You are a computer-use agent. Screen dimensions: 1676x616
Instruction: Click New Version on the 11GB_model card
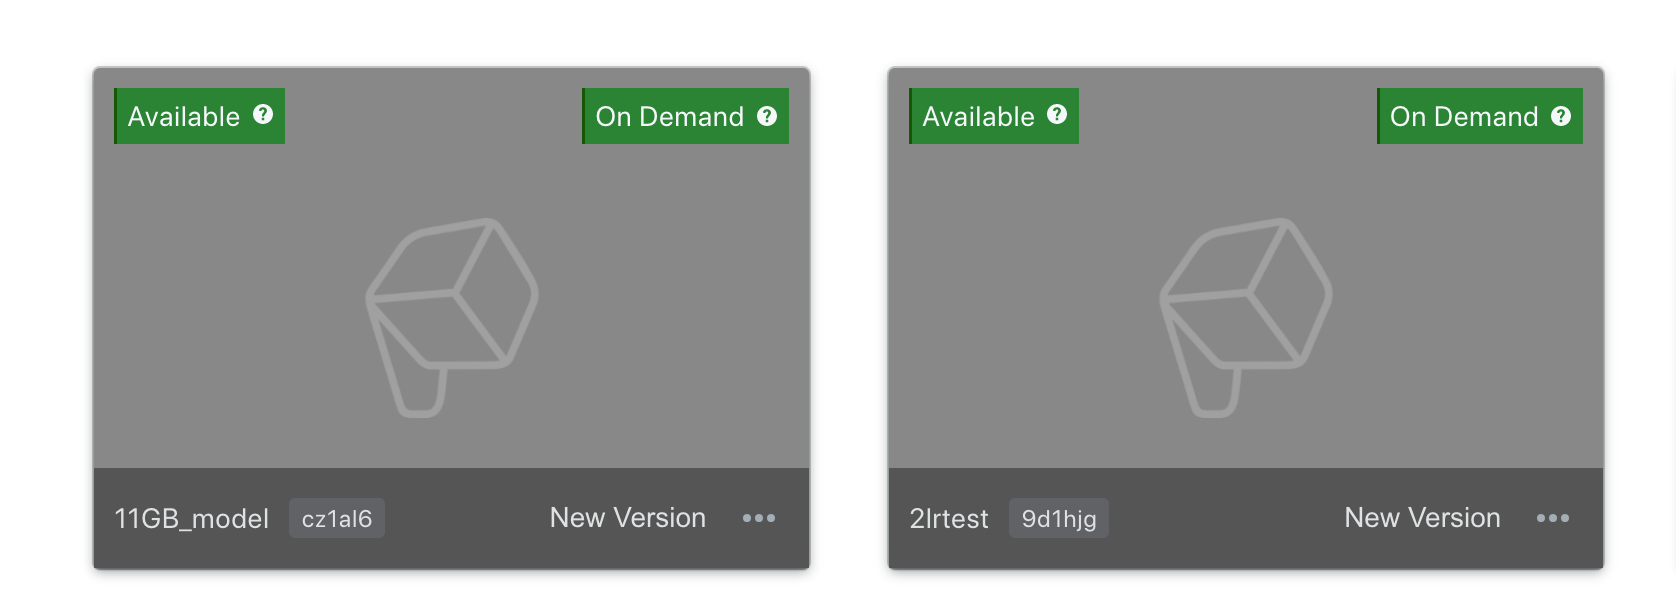[628, 518]
